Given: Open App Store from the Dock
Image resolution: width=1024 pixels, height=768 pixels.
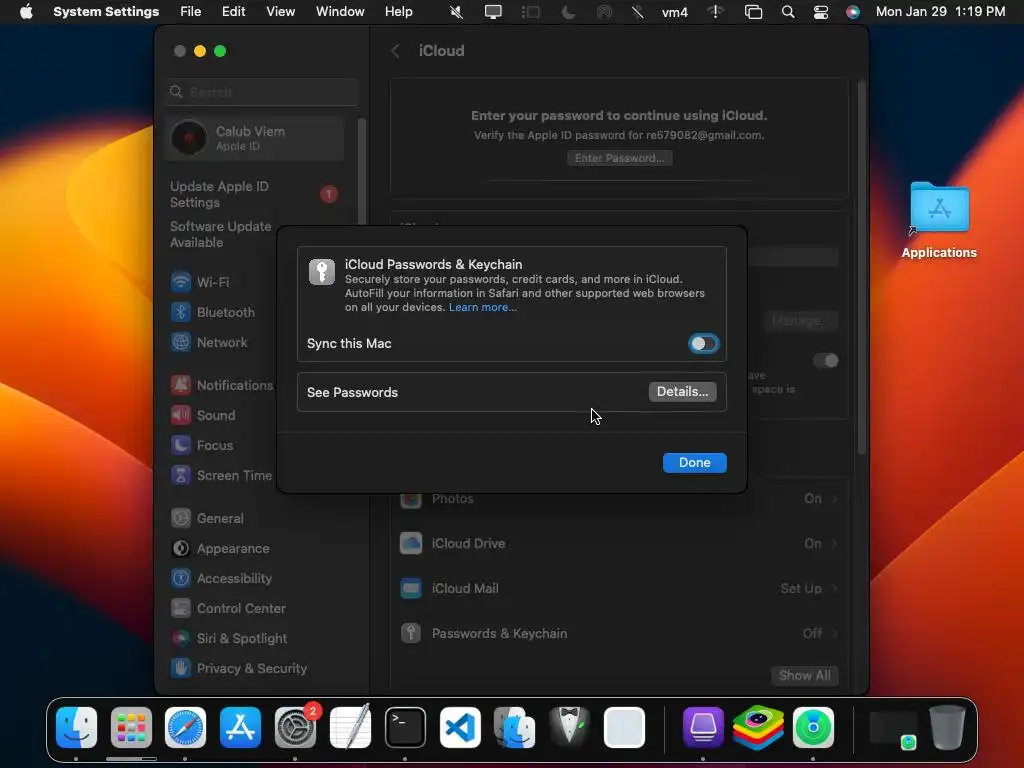Looking at the screenshot, I should pyautogui.click(x=240, y=728).
